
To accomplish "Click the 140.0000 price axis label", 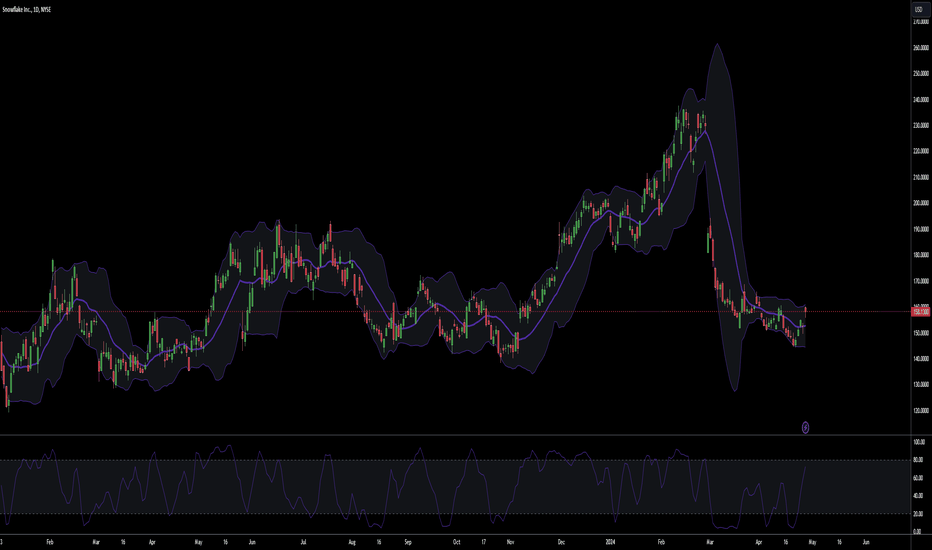I will click(921, 359).
